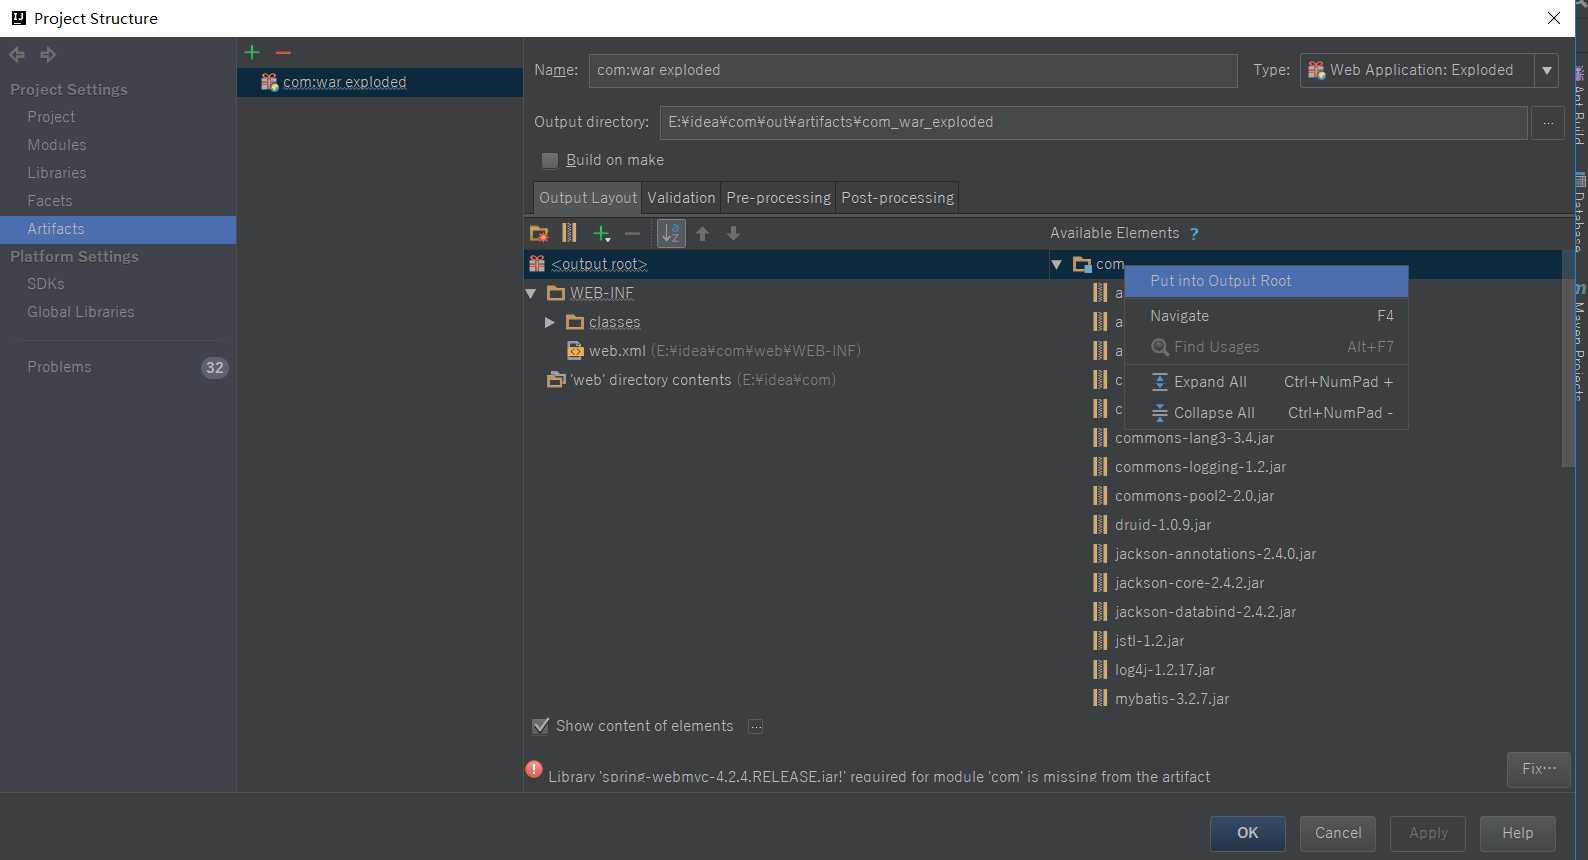The width and height of the screenshot is (1588, 860).
Task: Open Available Elements help question mark
Action: pos(1194,233)
